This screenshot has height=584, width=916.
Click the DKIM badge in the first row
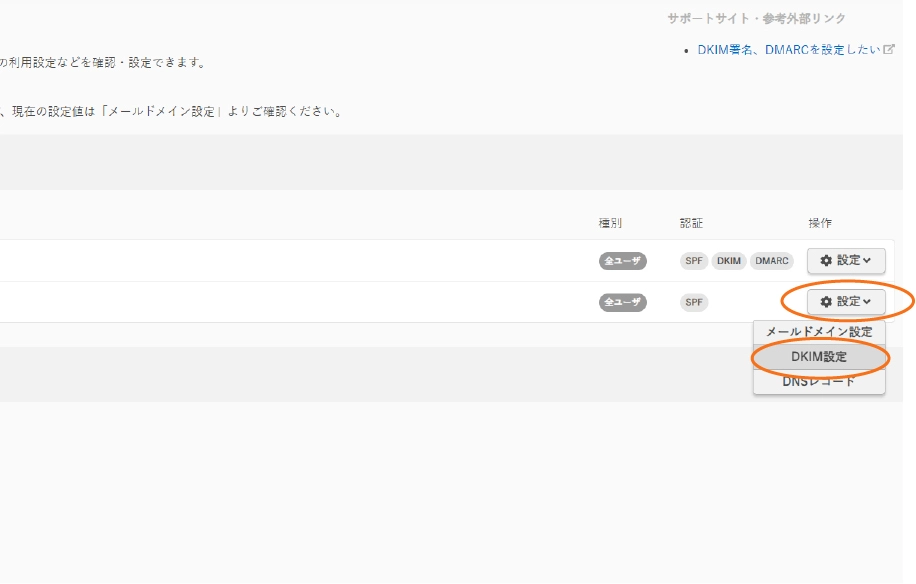click(729, 261)
